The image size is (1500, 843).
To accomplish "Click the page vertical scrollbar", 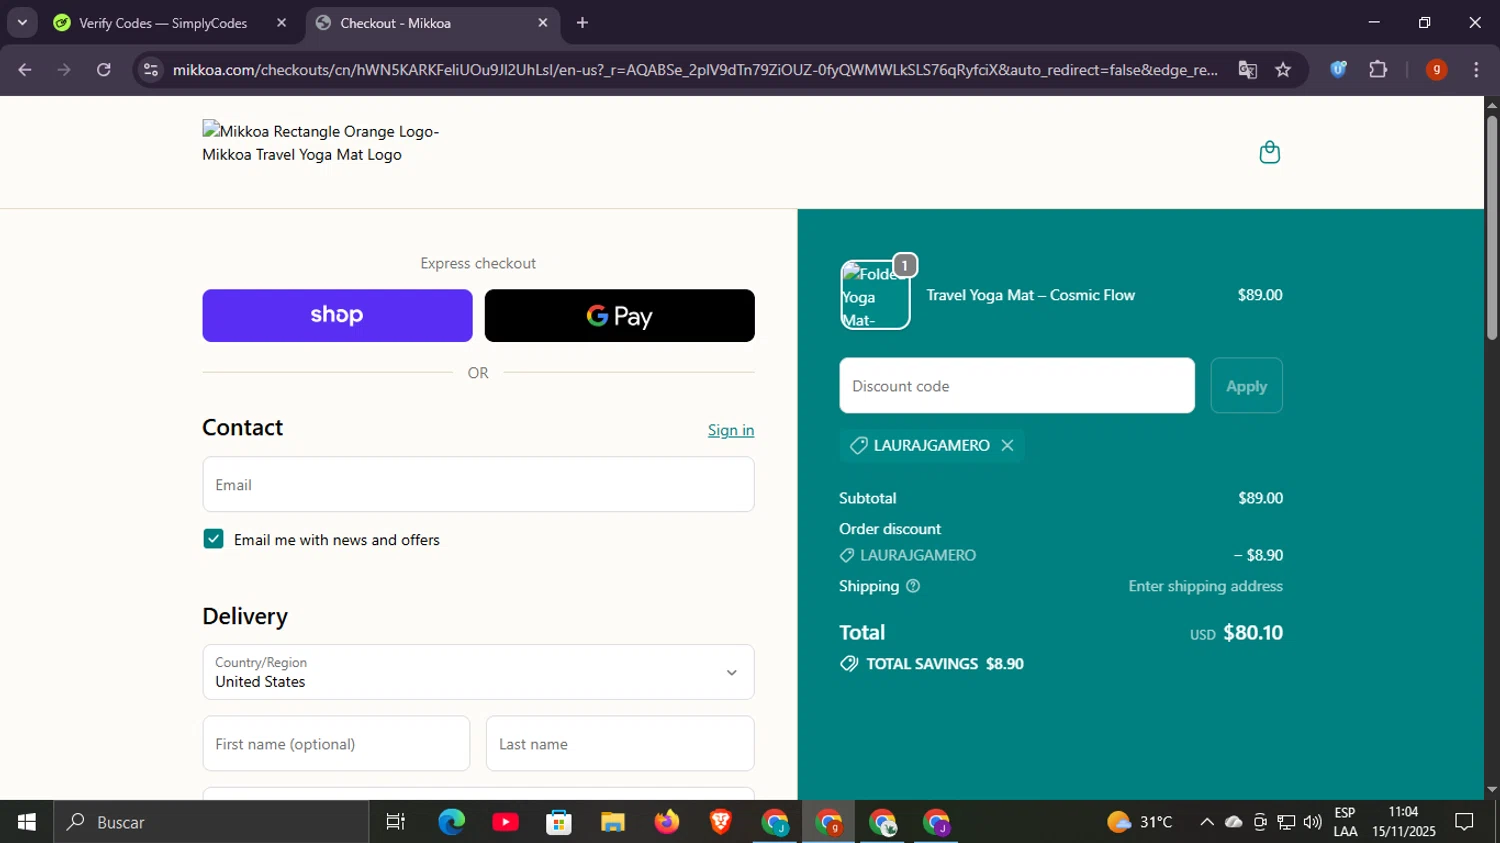I will [1491, 230].
